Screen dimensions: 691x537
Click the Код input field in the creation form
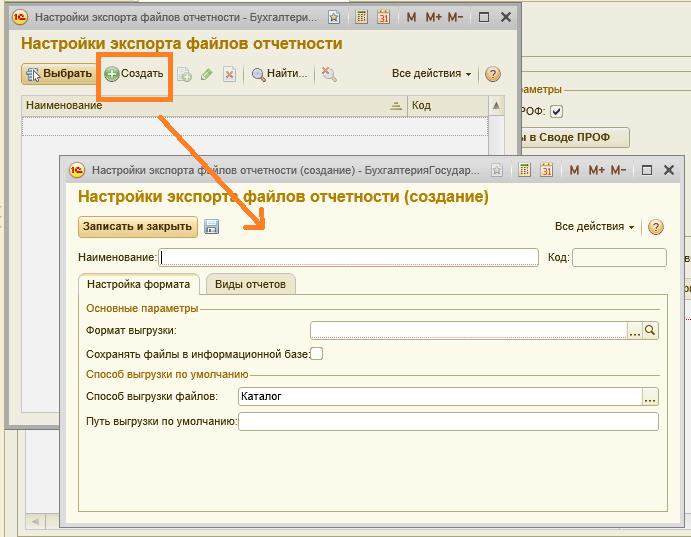coord(619,257)
